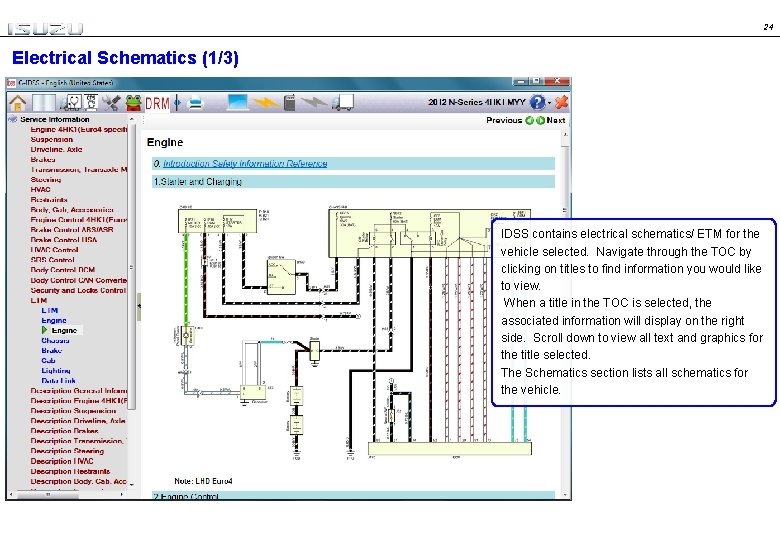Open the Home screen icon
Viewport: 780px width, 540px height.
pos(18,102)
